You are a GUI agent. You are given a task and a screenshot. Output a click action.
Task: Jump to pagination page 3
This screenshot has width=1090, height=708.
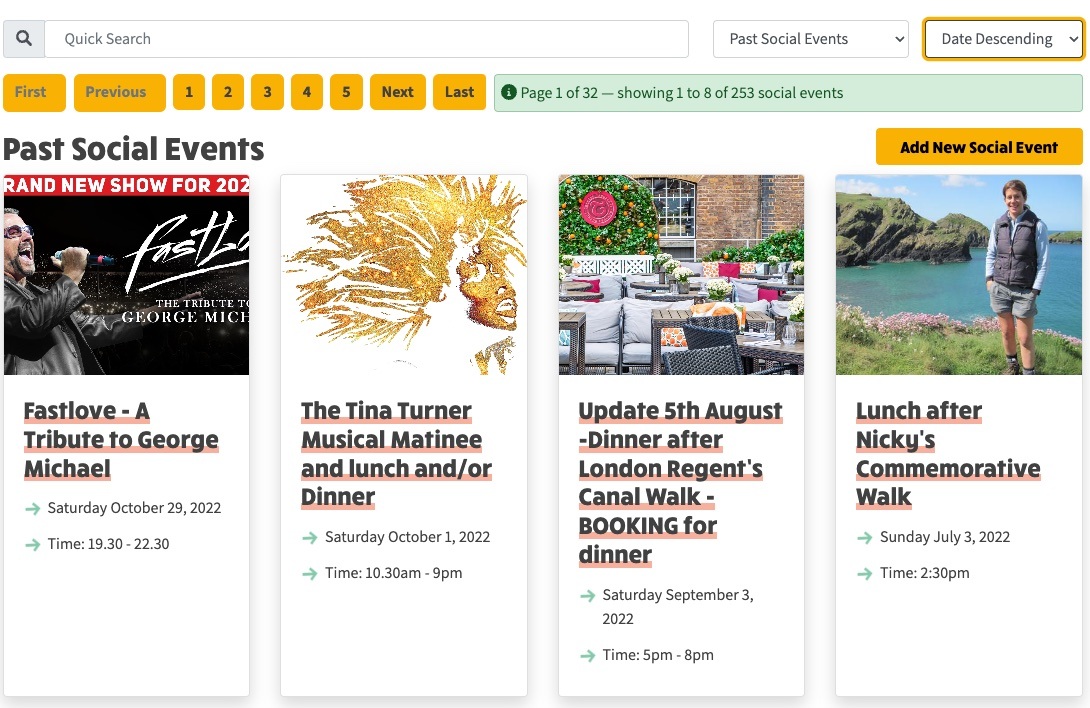(x=268, y=92)
